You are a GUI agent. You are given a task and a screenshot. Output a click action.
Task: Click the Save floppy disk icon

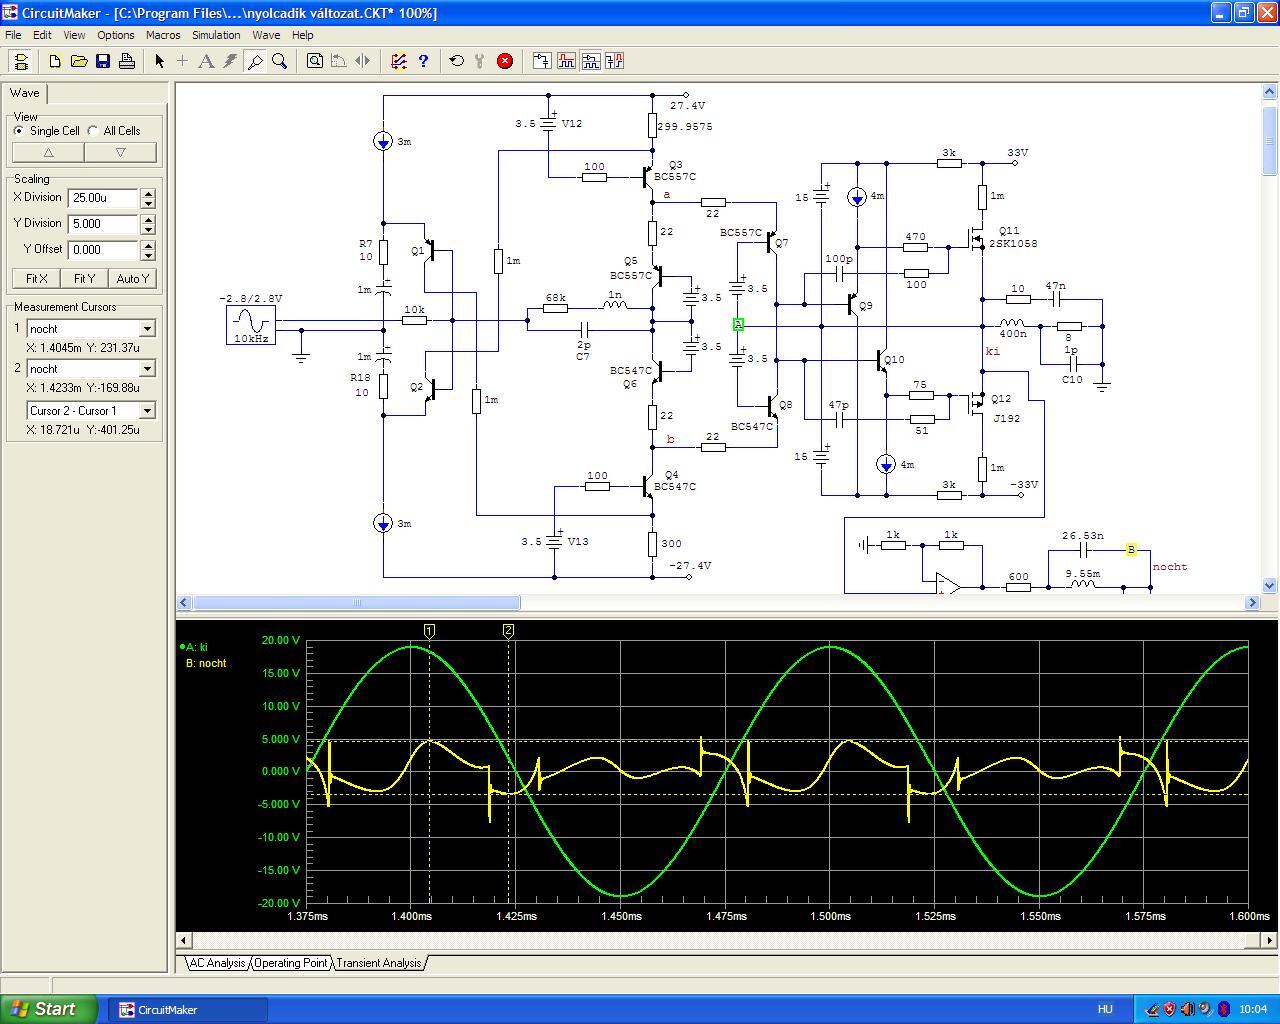103,61
